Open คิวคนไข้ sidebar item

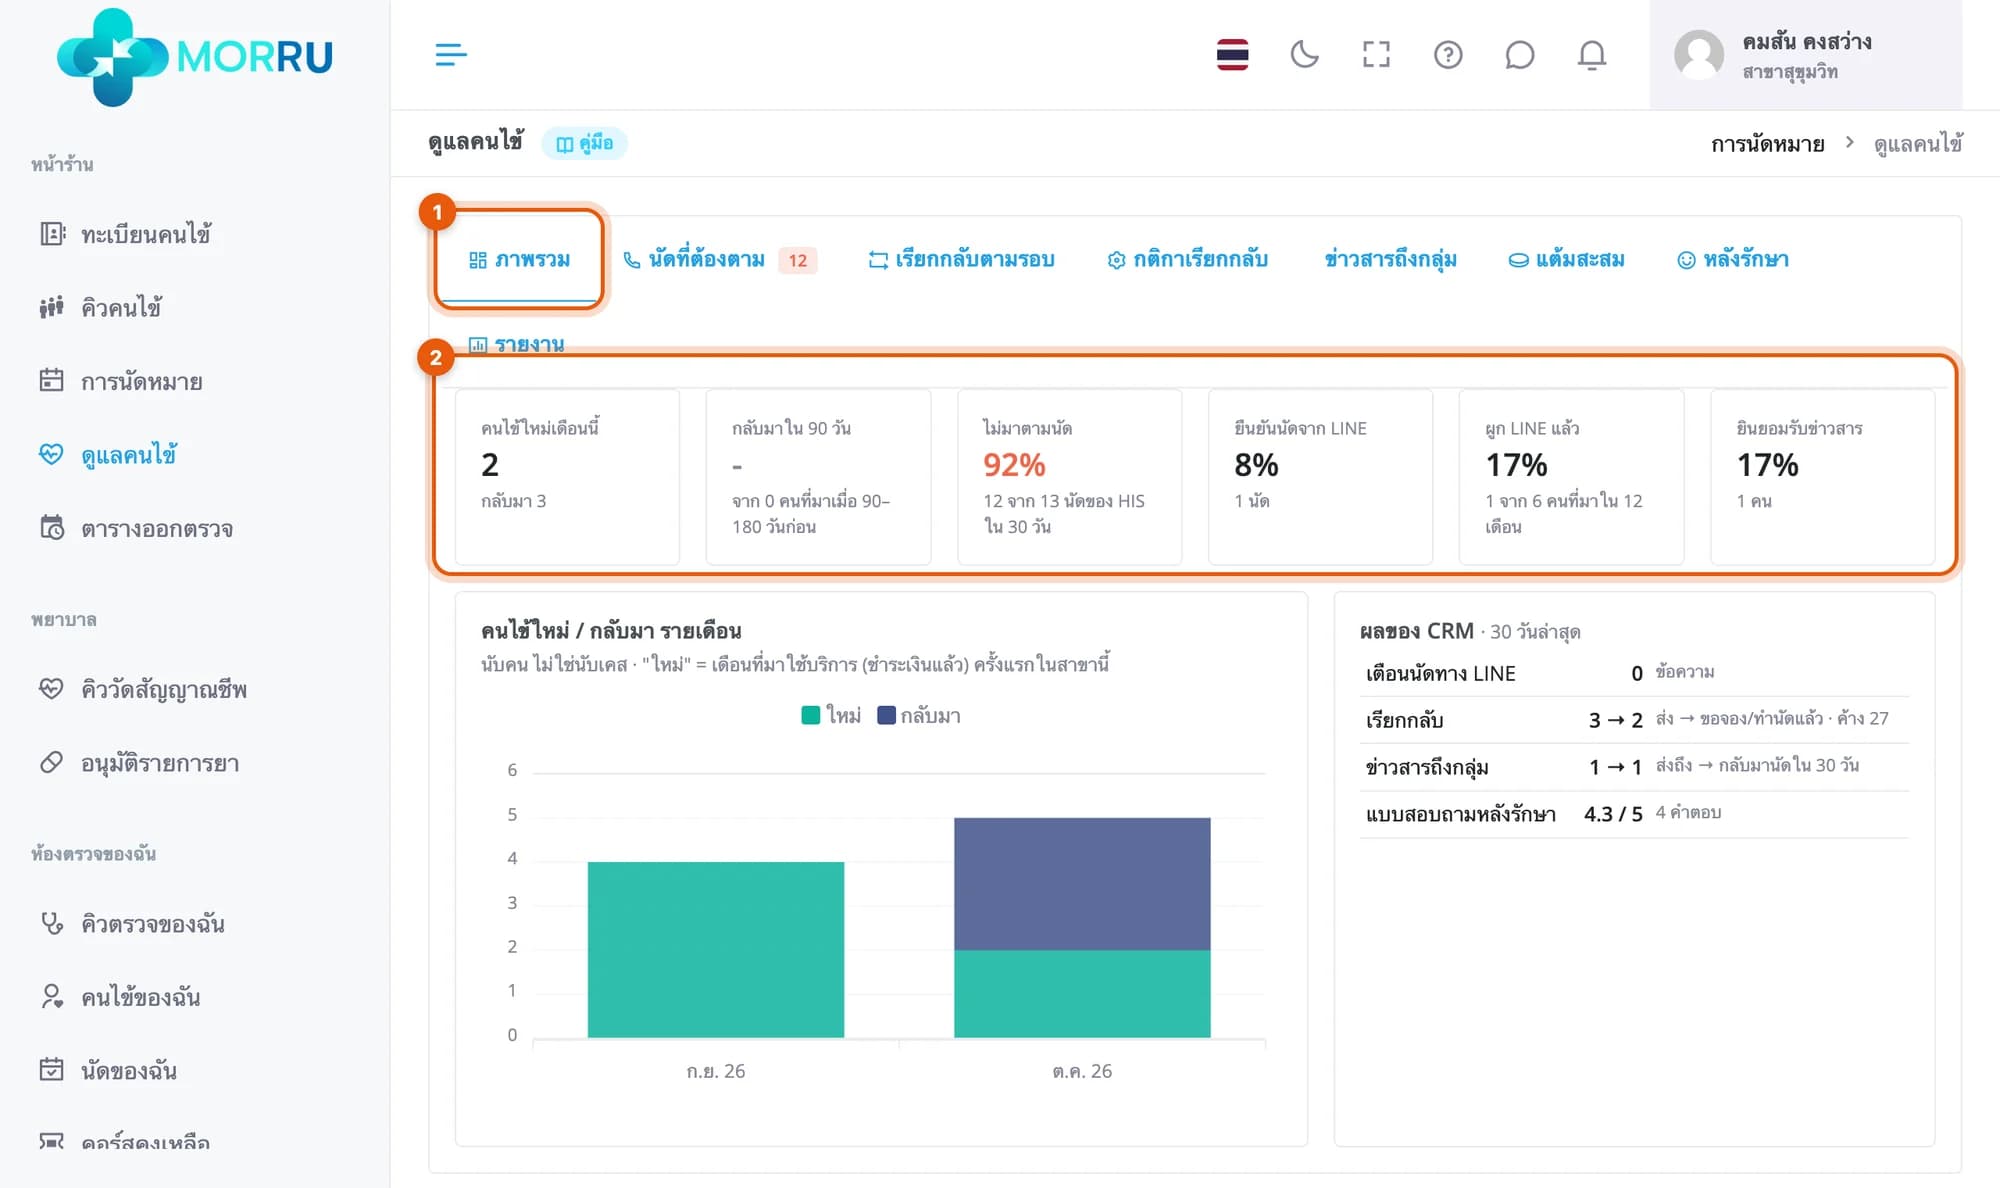(100, 307)
